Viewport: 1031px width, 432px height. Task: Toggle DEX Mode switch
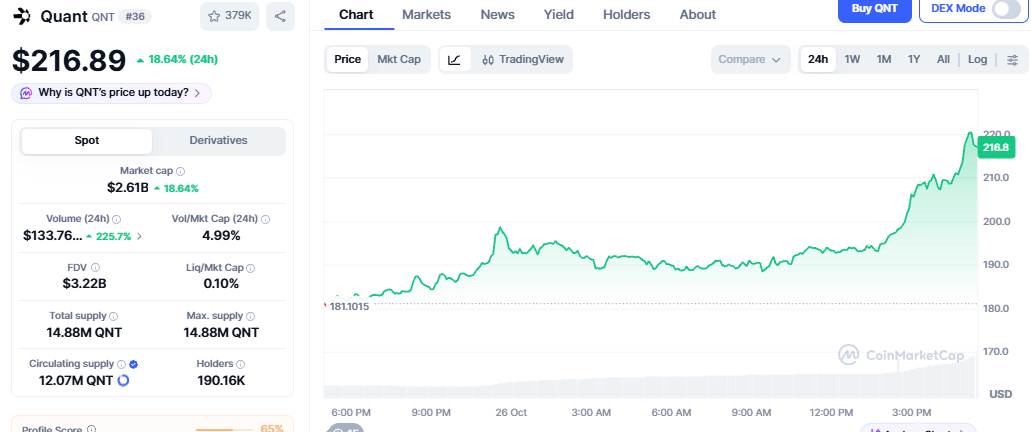point(1005,9)
